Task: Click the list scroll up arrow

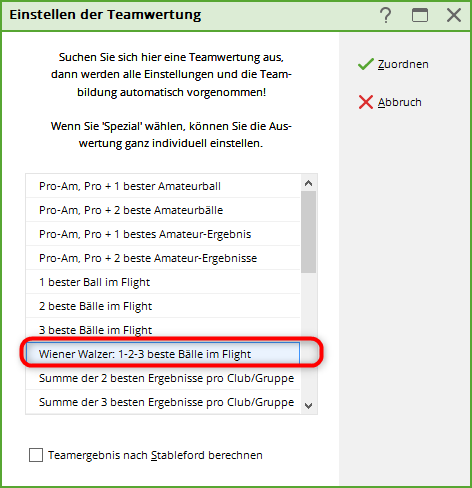Action: point(309,183)
